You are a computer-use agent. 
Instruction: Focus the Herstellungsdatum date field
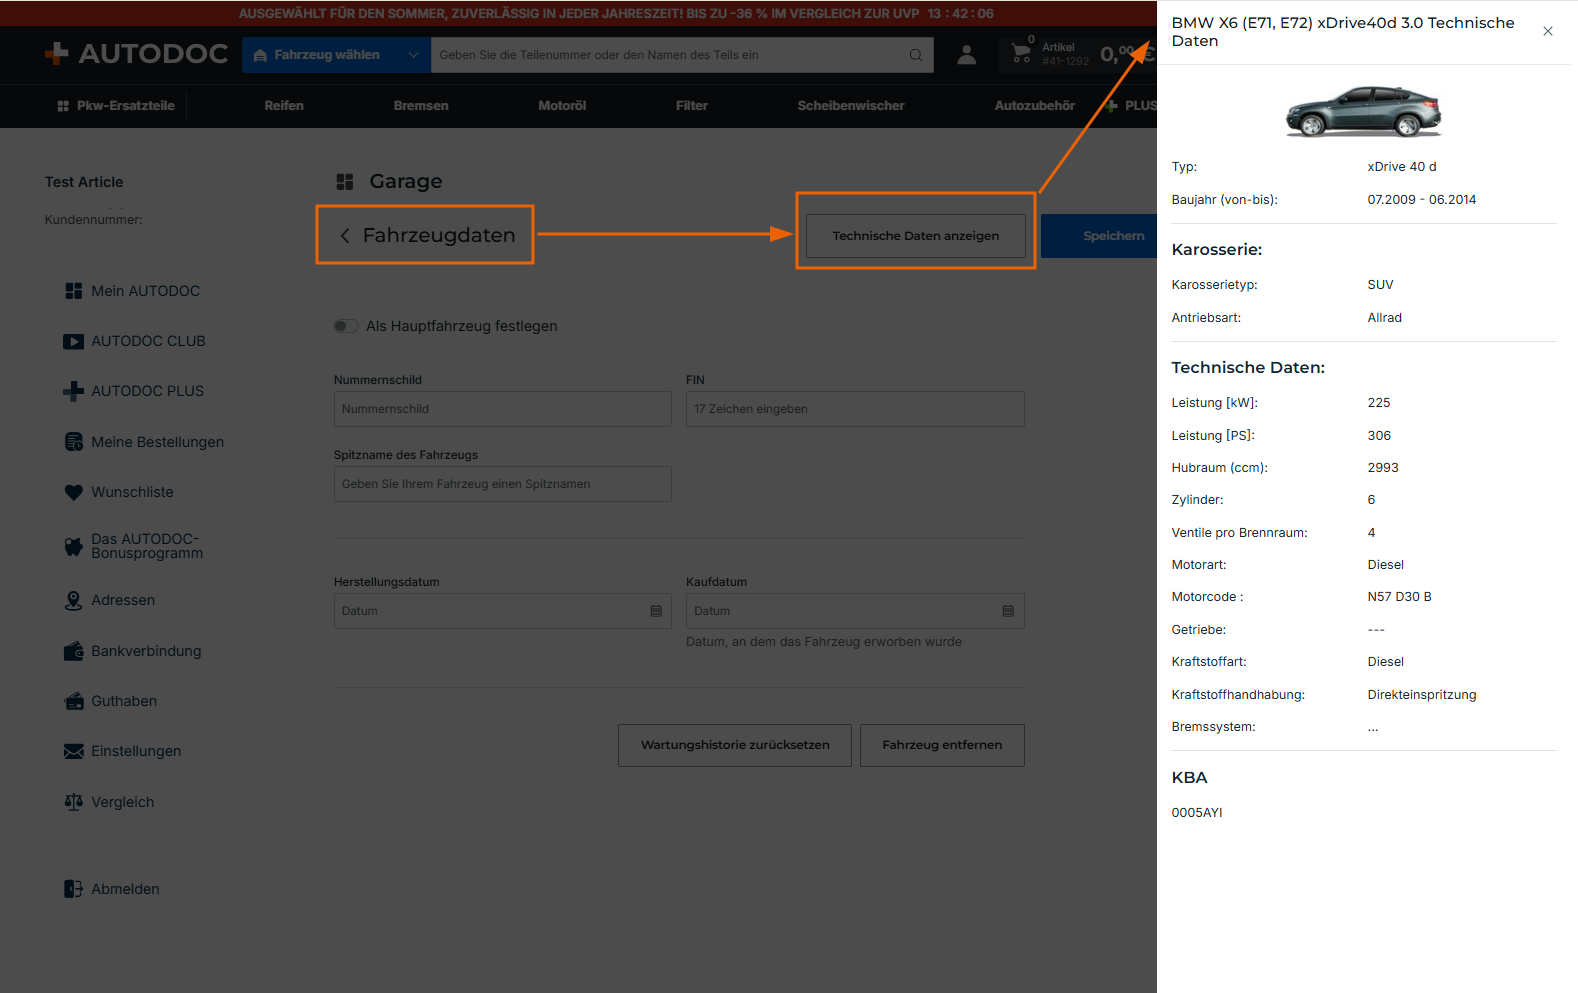coord(503,611)
